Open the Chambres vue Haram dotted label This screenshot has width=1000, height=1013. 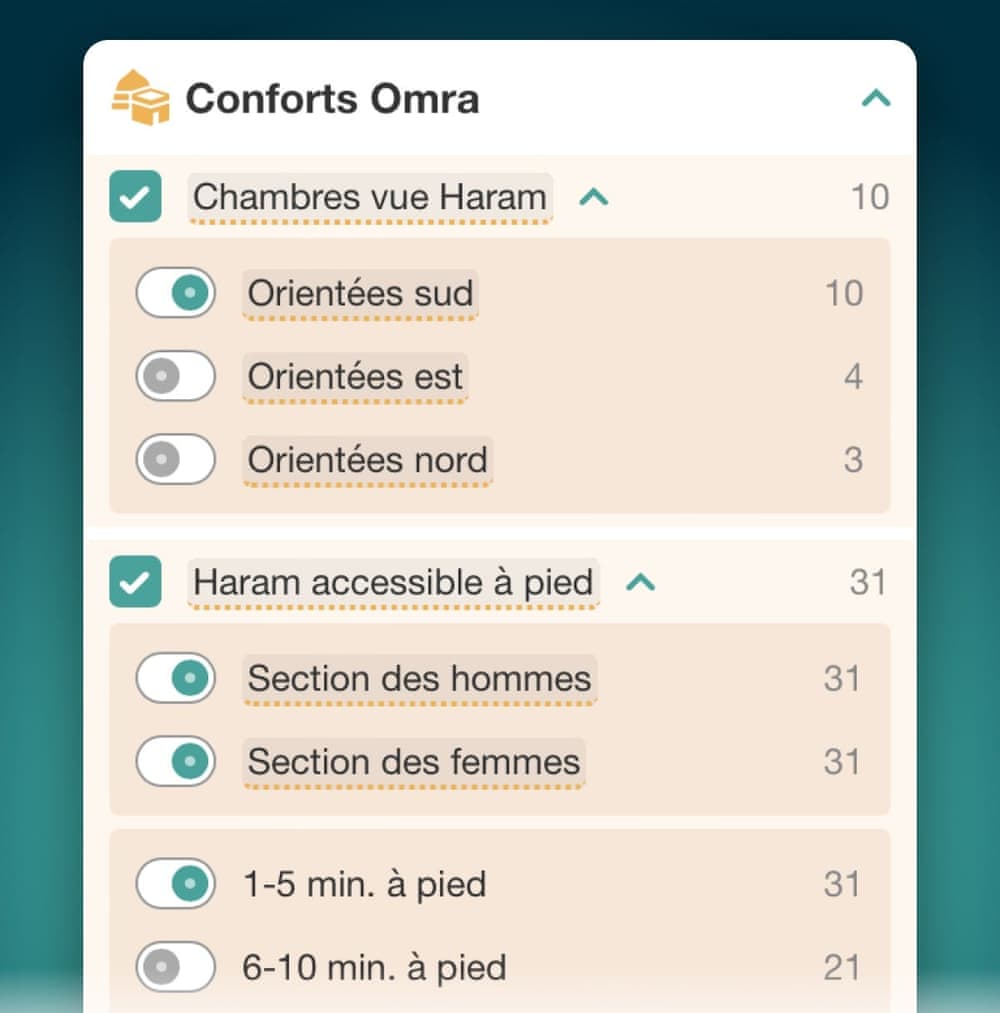(x=368, y=196)
